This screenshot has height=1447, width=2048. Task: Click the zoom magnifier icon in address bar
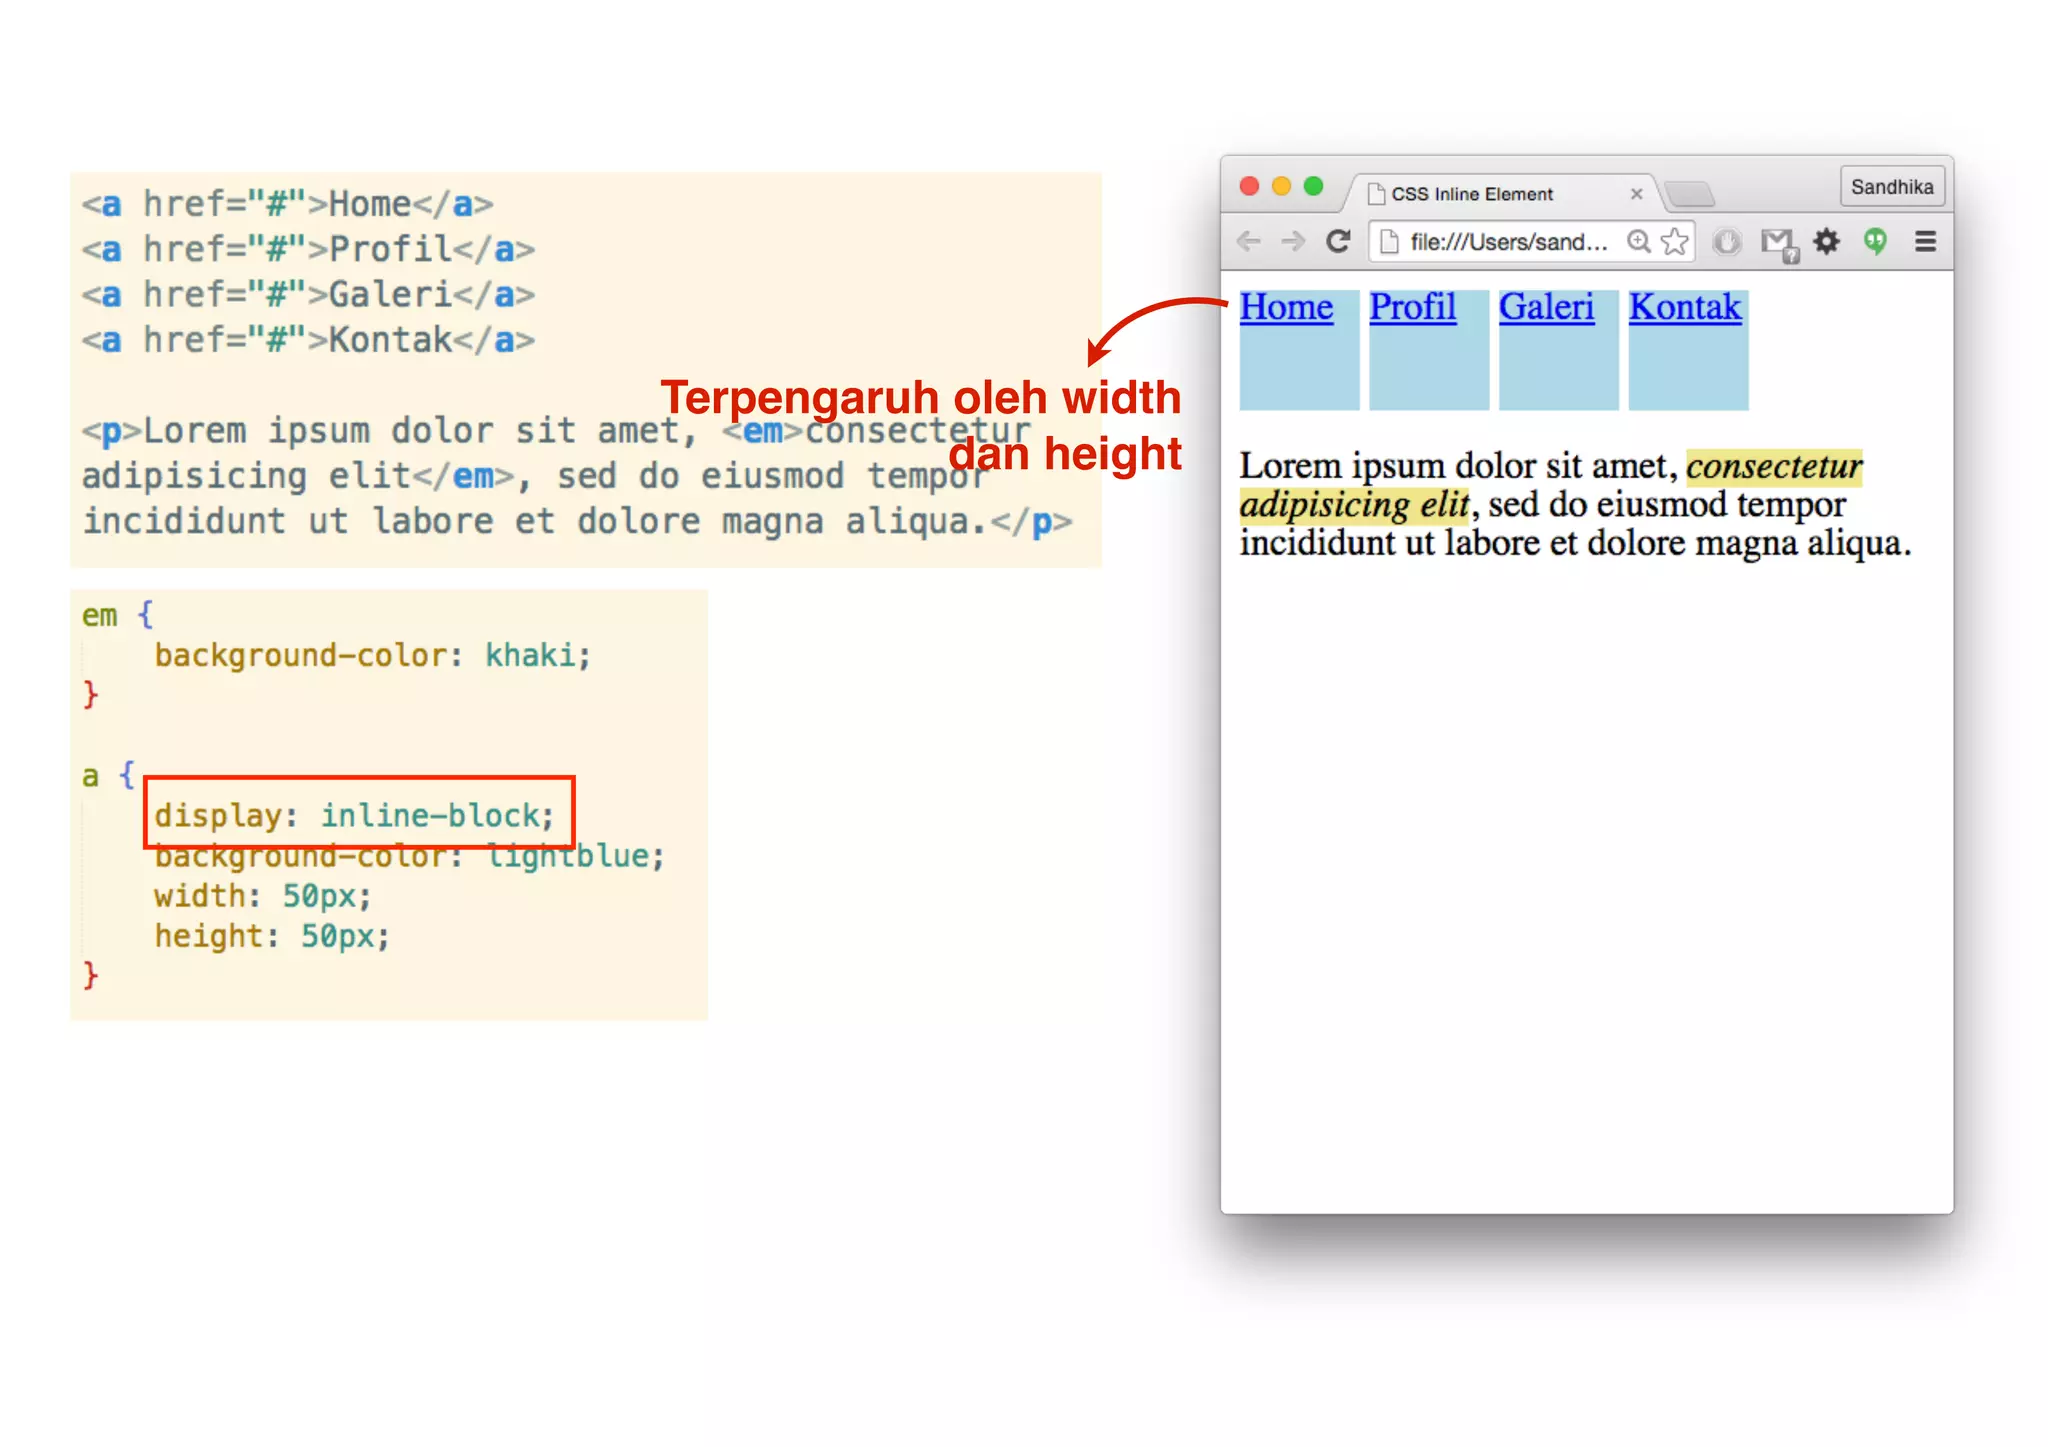(x=1638, y=241)
